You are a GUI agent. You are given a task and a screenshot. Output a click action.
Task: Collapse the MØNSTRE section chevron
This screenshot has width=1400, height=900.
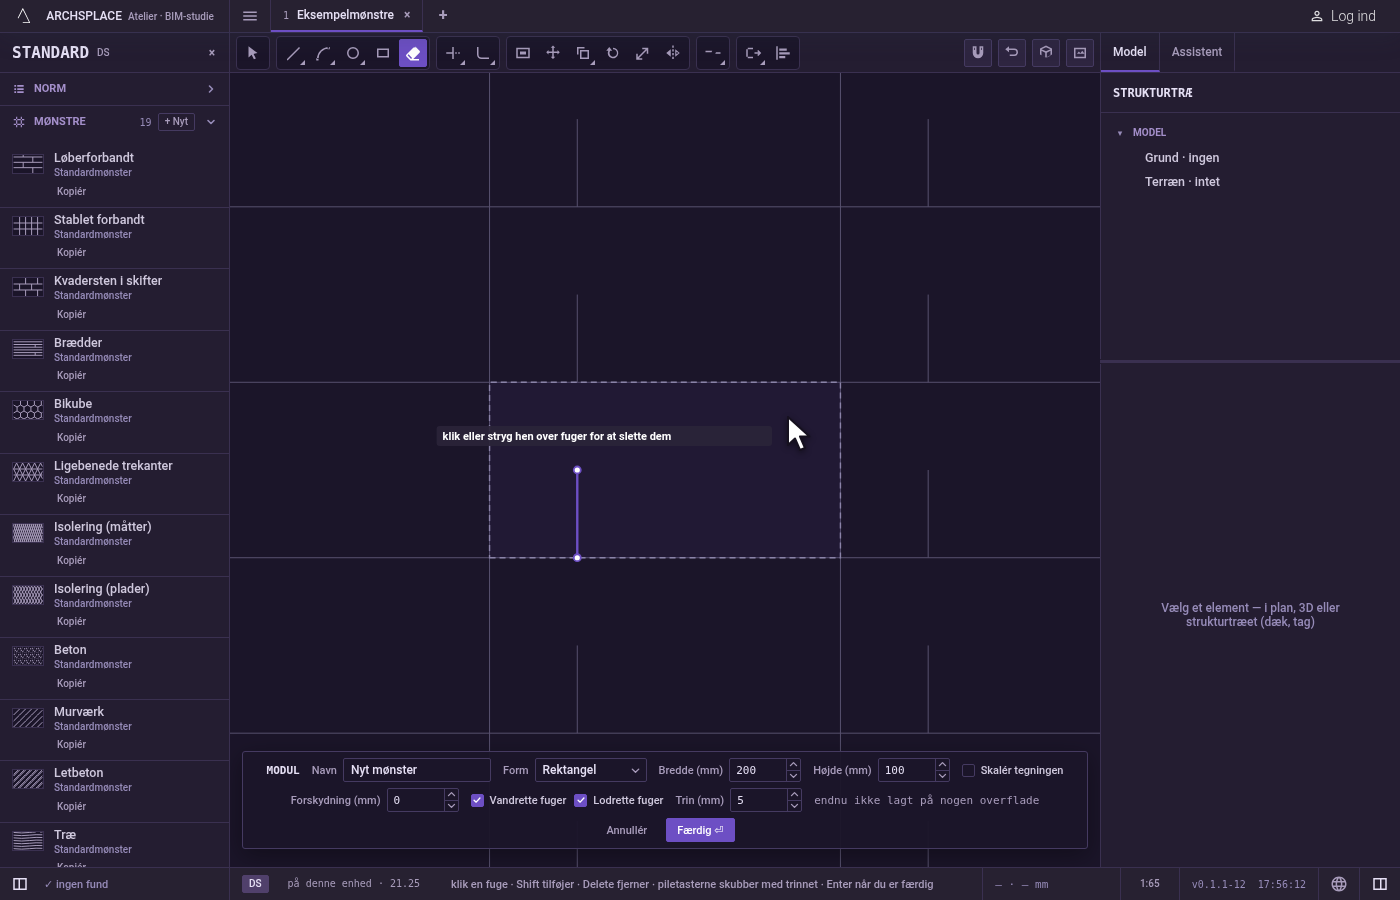coord(211,122)
